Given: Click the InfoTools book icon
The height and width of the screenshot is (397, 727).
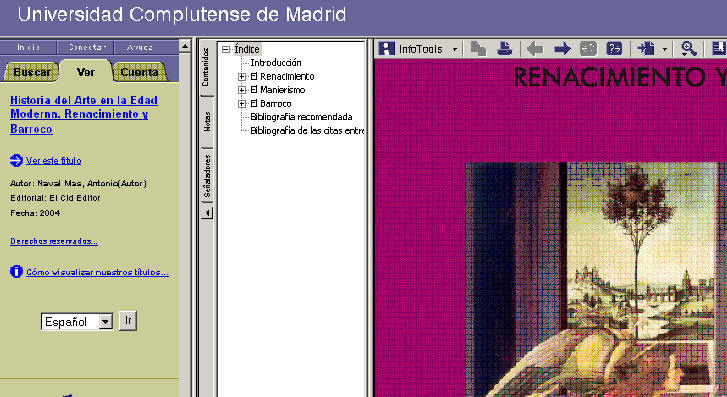Looking at the screenshot, I should 386,48.
